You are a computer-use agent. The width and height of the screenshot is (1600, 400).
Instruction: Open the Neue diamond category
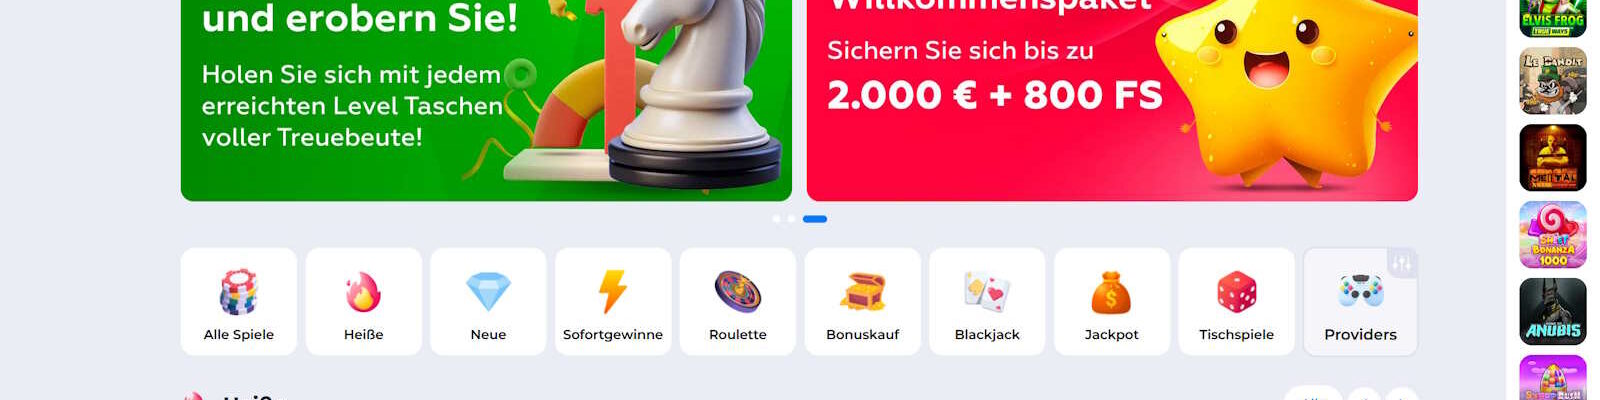[x=488, y=302]
